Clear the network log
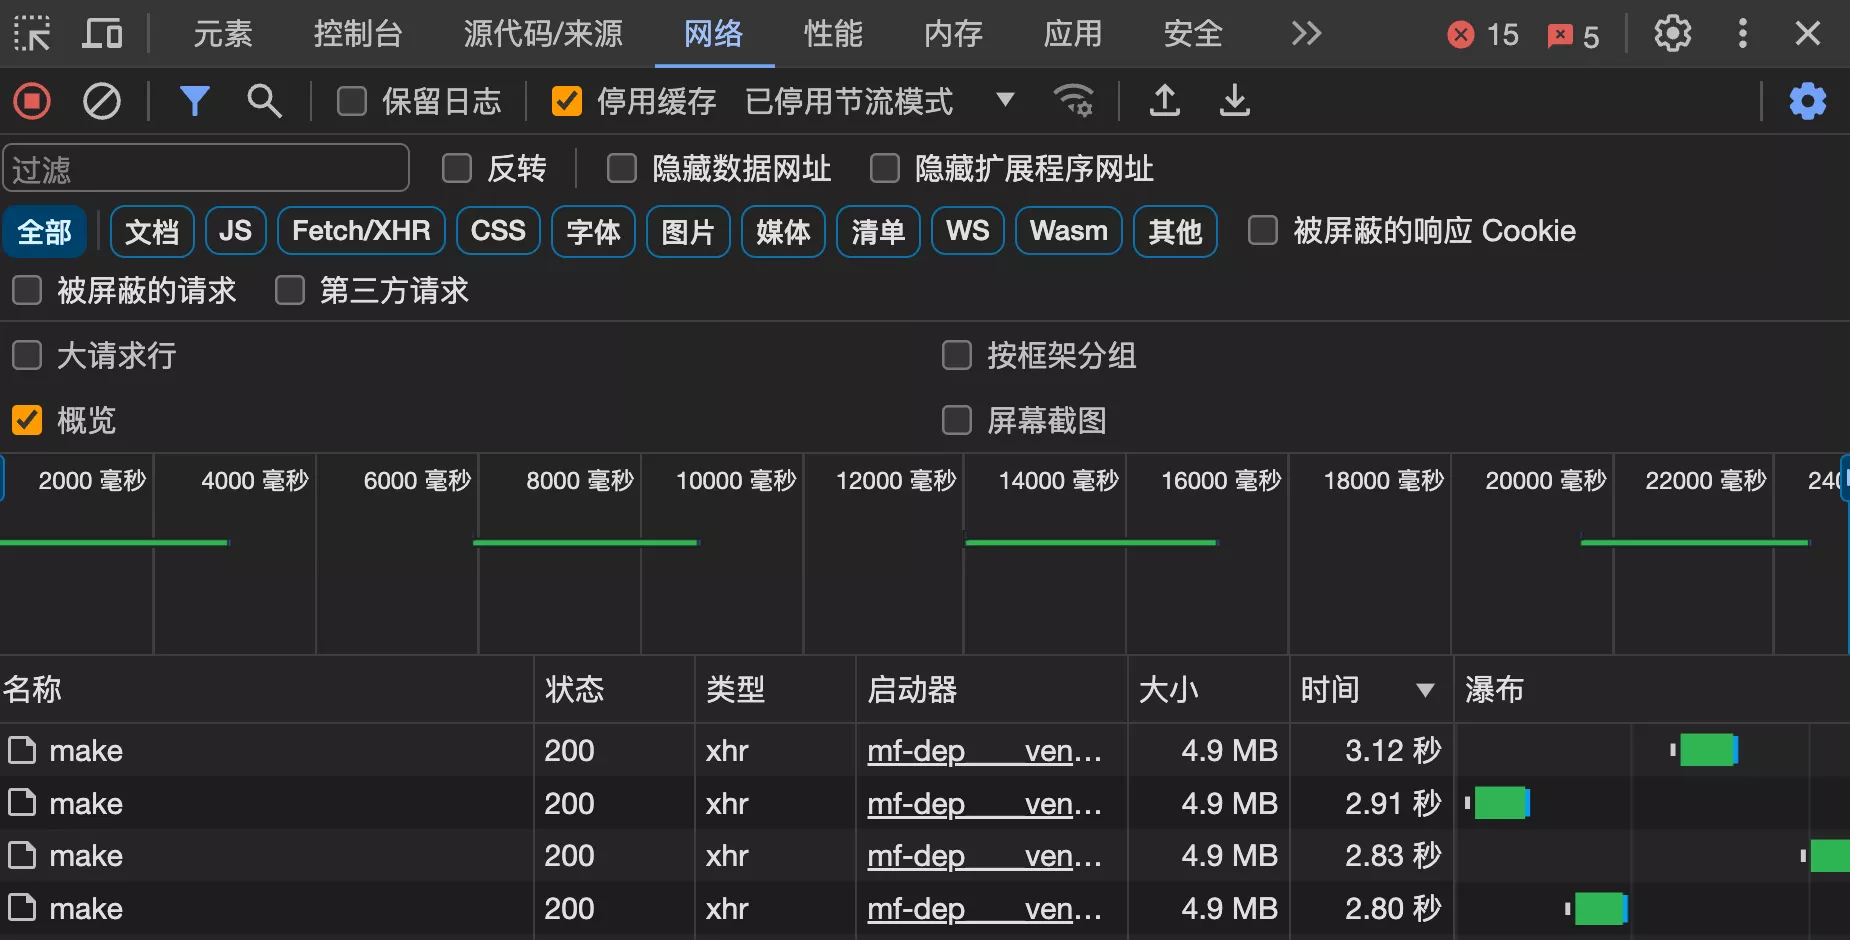Viewport: 1850px width, 940px height. click(x=101, y=101)
